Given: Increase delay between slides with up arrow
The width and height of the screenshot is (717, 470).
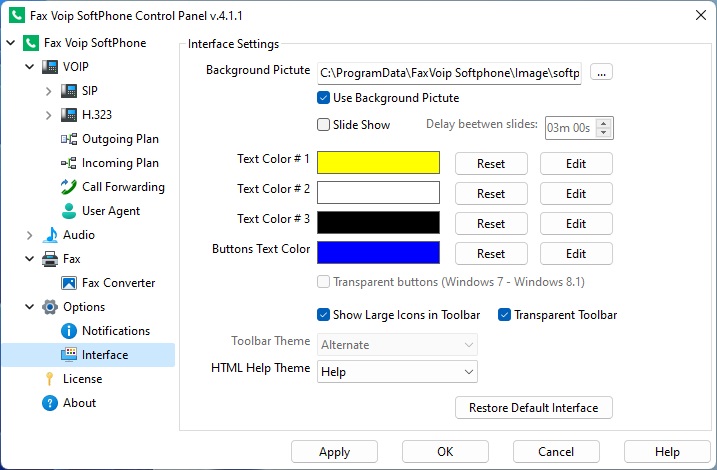Looking at the screenshot, I should tap(604, 123).
